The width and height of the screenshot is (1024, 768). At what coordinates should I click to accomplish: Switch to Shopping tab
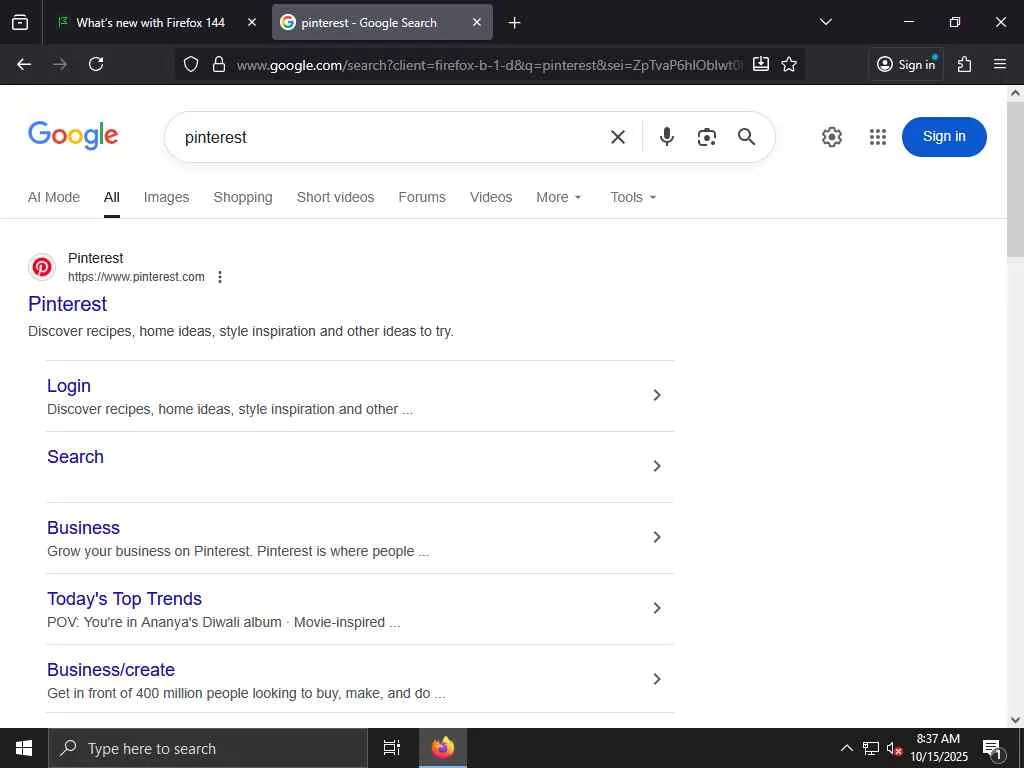242,197
